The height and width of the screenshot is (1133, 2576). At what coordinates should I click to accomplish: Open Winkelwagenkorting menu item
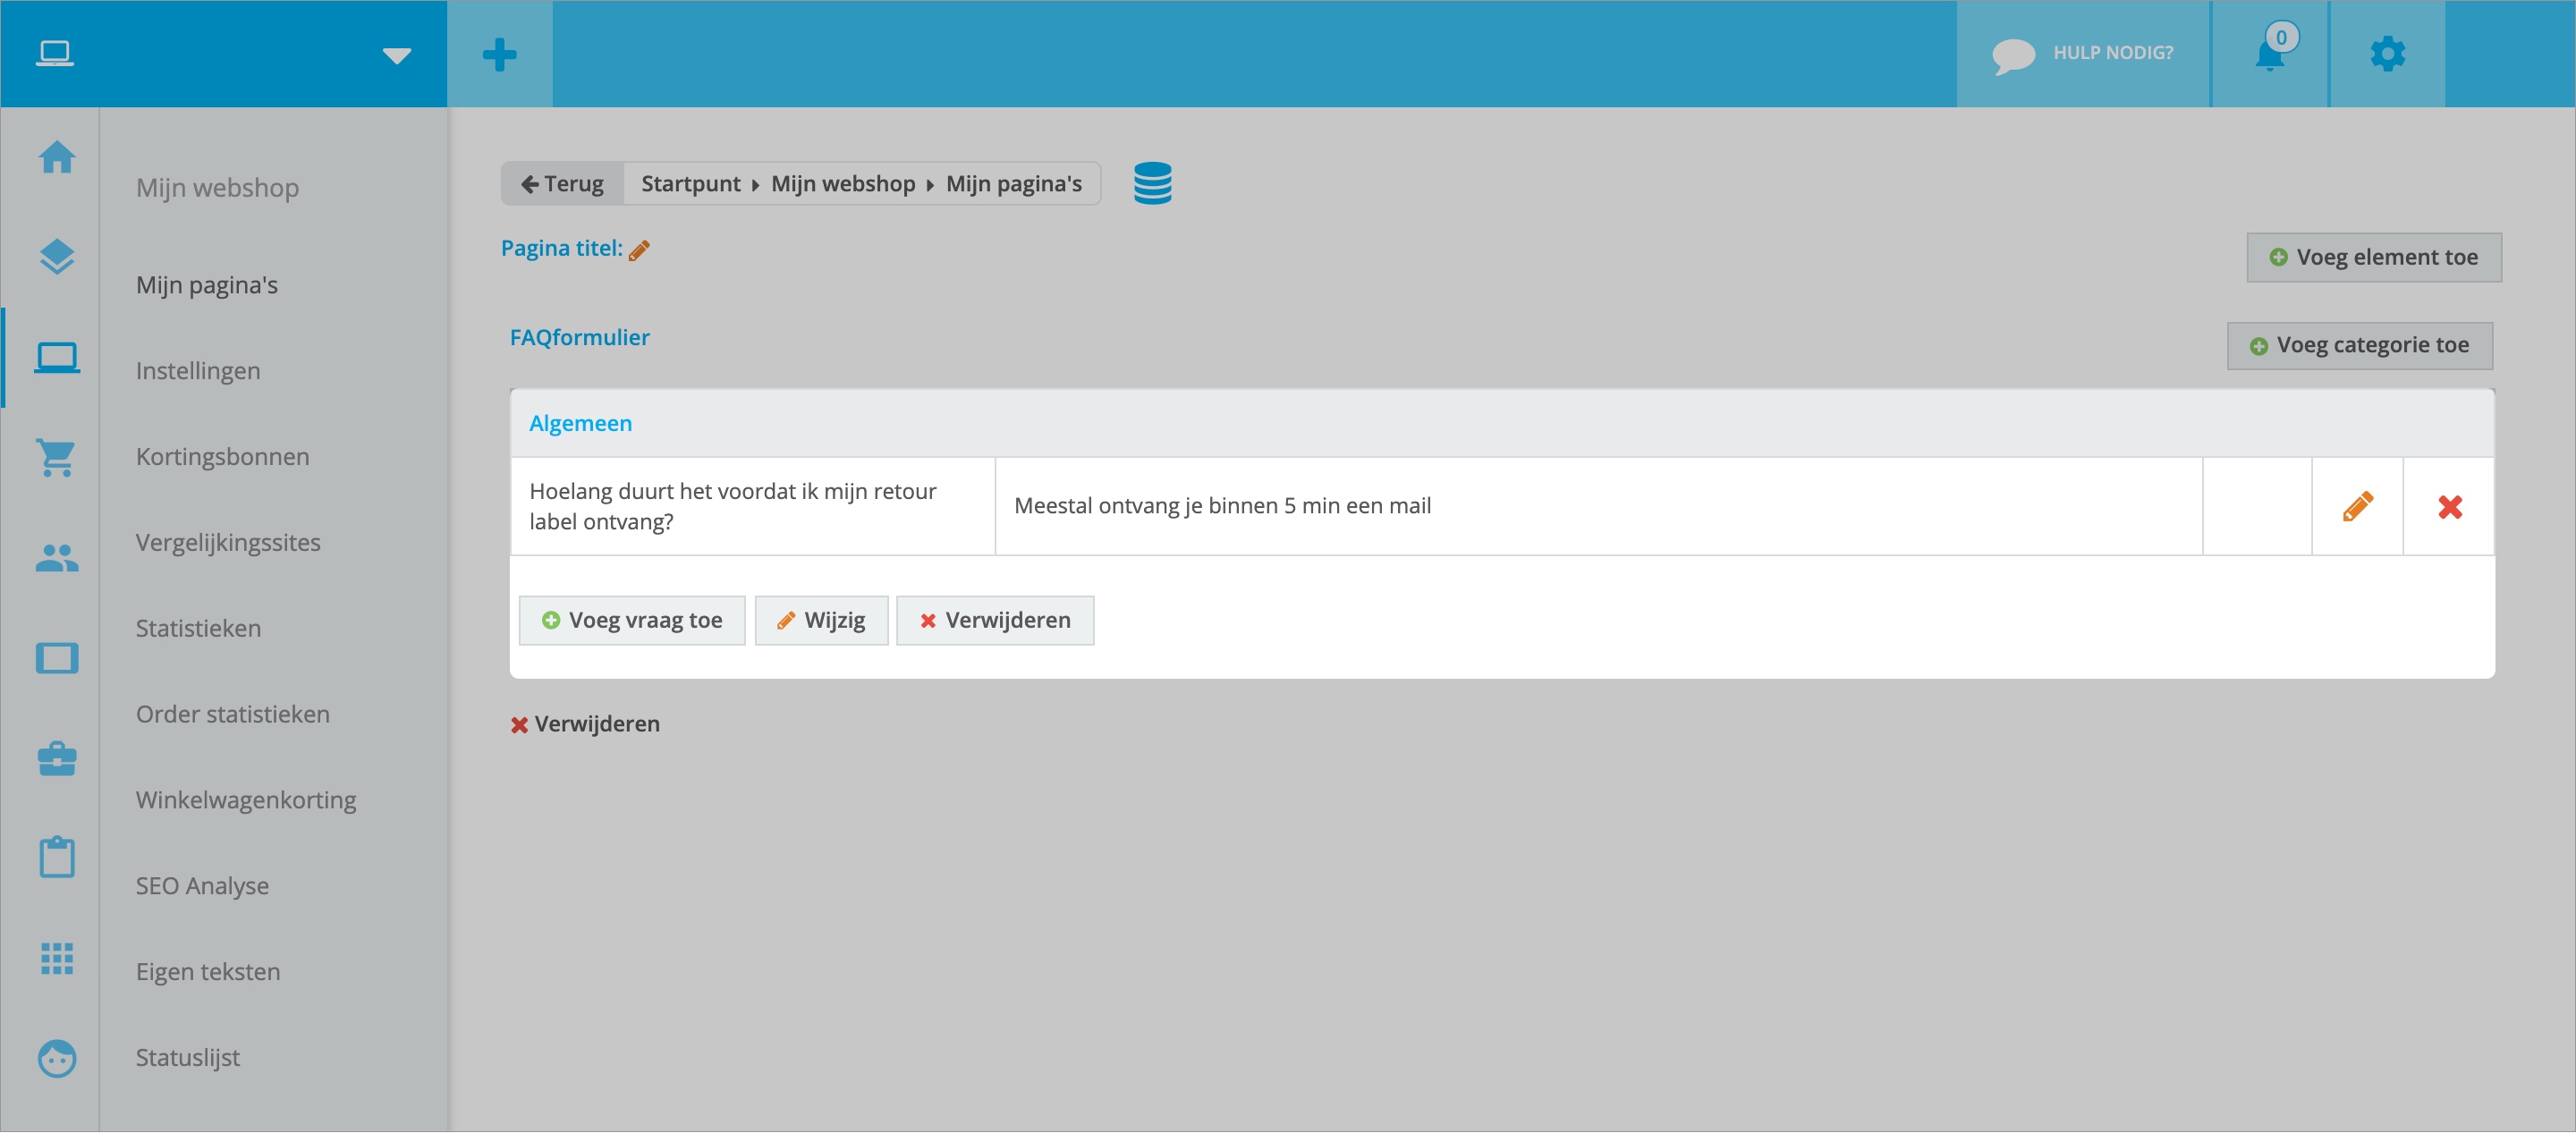click(x=246, y=800)
